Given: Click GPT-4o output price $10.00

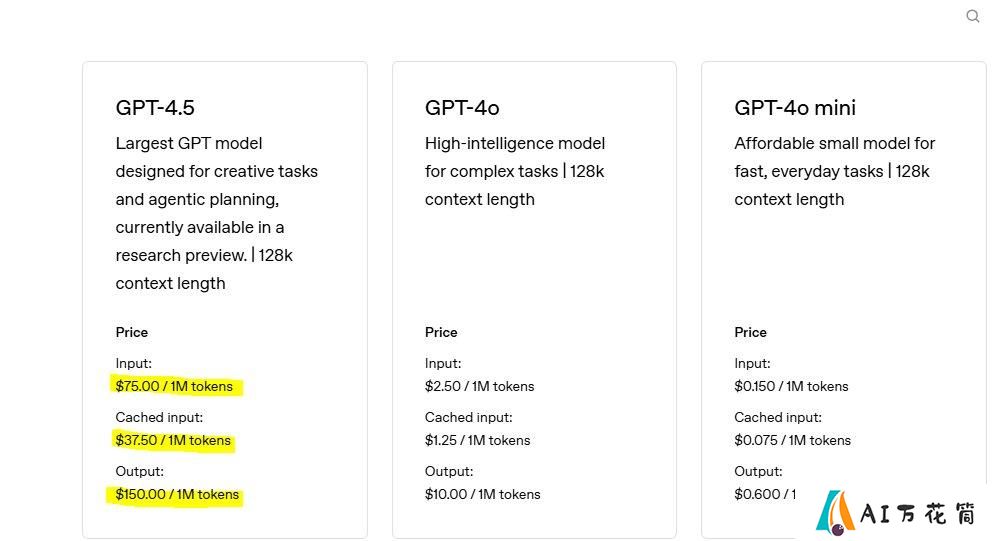Looking at the screenshot, I should (x=482, y=494).
